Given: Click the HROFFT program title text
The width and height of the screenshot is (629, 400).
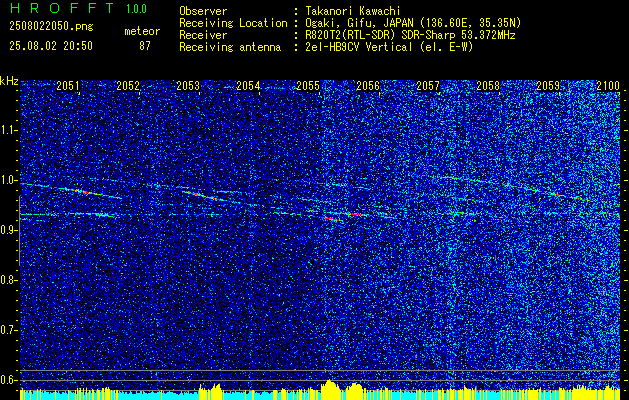Looking at the screenshot, I should click(x=62, y=8).
